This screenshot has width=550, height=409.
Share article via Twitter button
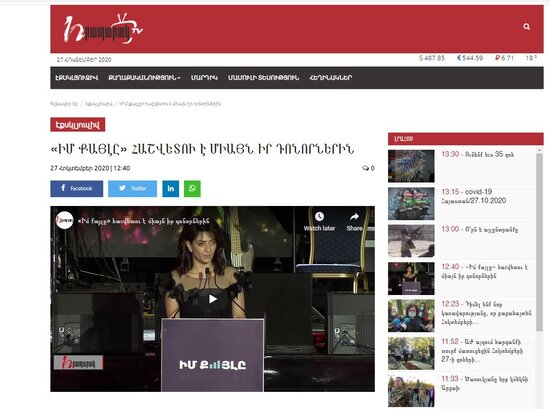point(132,189)
